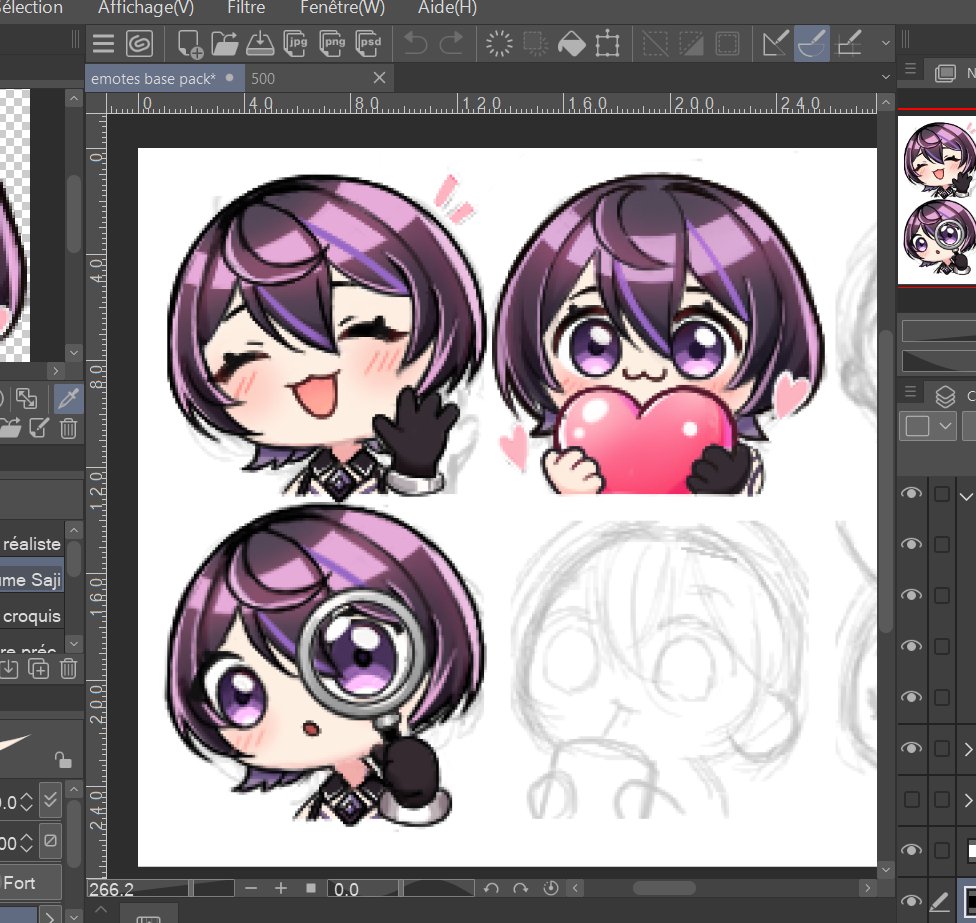Image resolution: width=976 pixels, height=923 pixels.
Task: Click the Clear (delete) command icon
Action: [499, 44]
